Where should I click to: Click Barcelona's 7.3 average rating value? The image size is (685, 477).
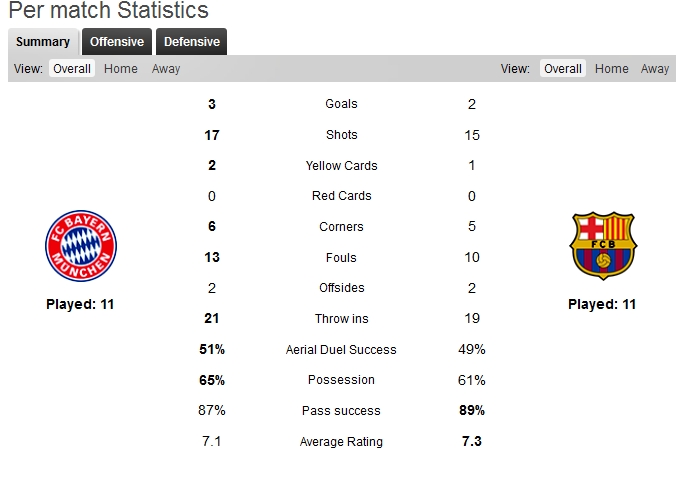tap(472, 441)
